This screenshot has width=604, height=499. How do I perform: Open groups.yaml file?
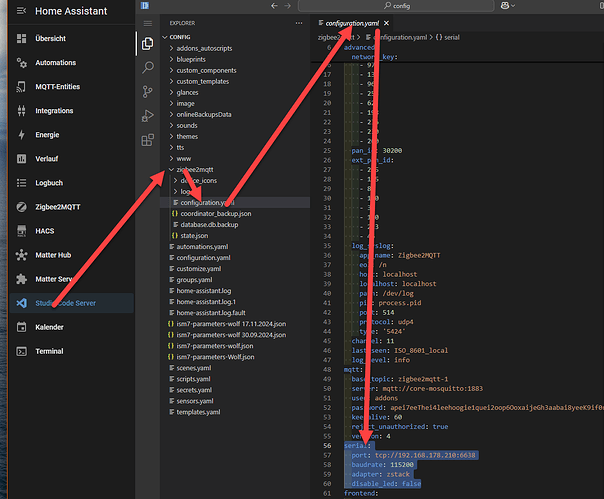click(x=194, y=280)
